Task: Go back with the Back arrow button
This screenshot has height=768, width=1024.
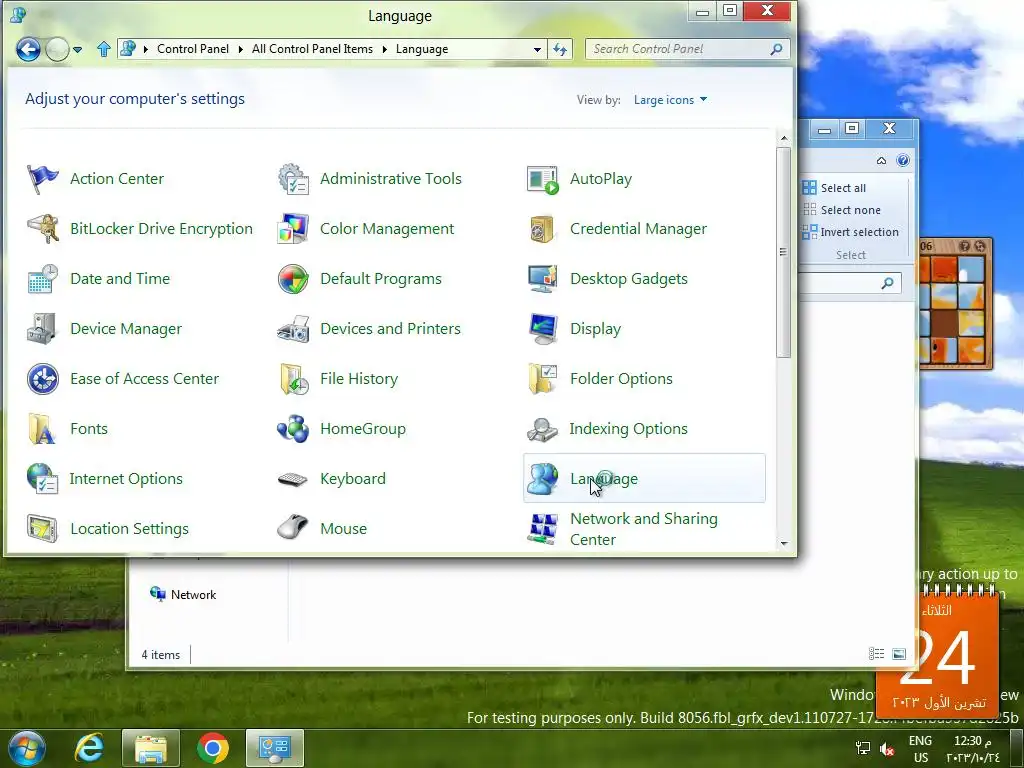Action: [28, 50]
